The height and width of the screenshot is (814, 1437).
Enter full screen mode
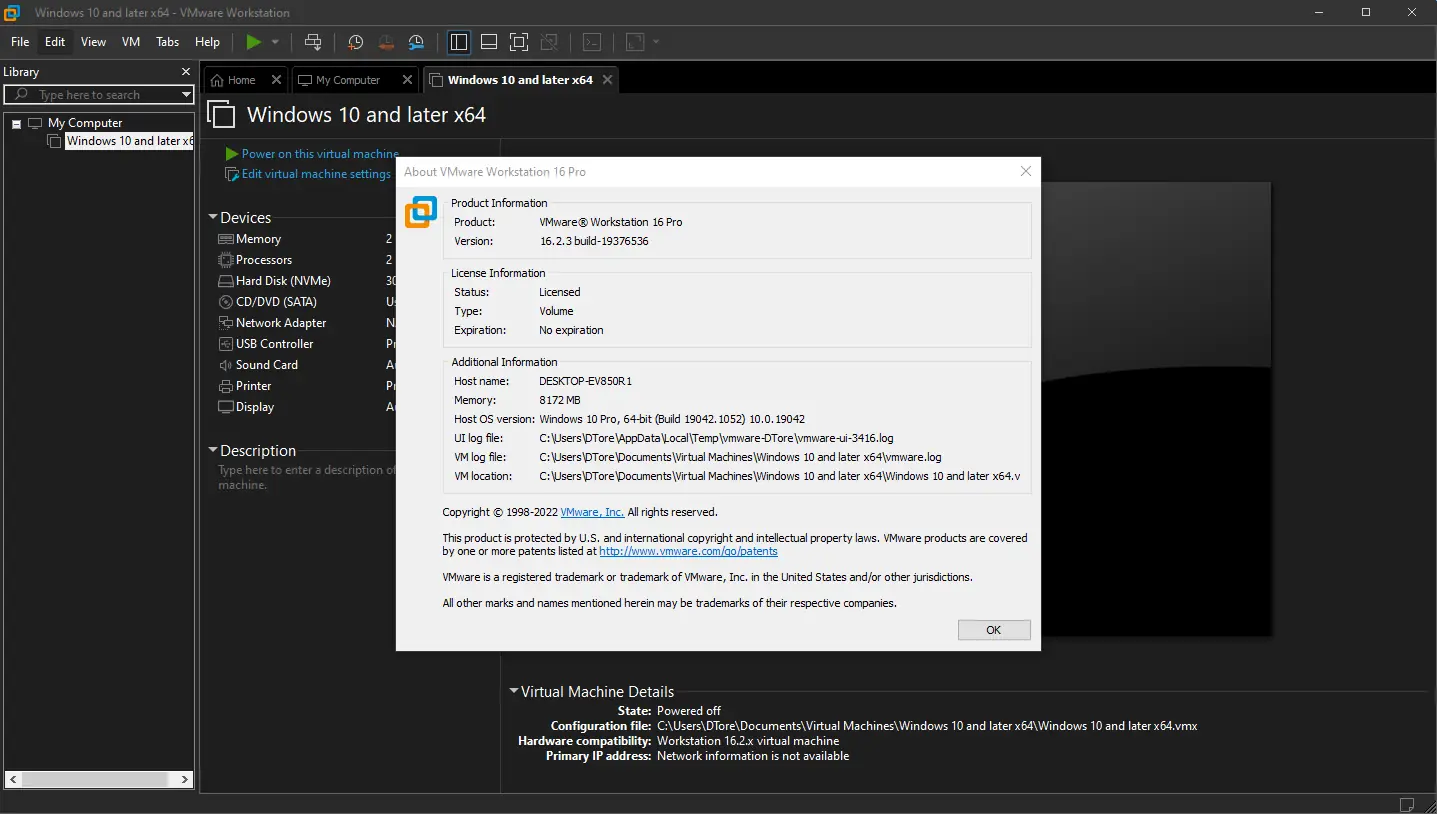coord(519,42)
